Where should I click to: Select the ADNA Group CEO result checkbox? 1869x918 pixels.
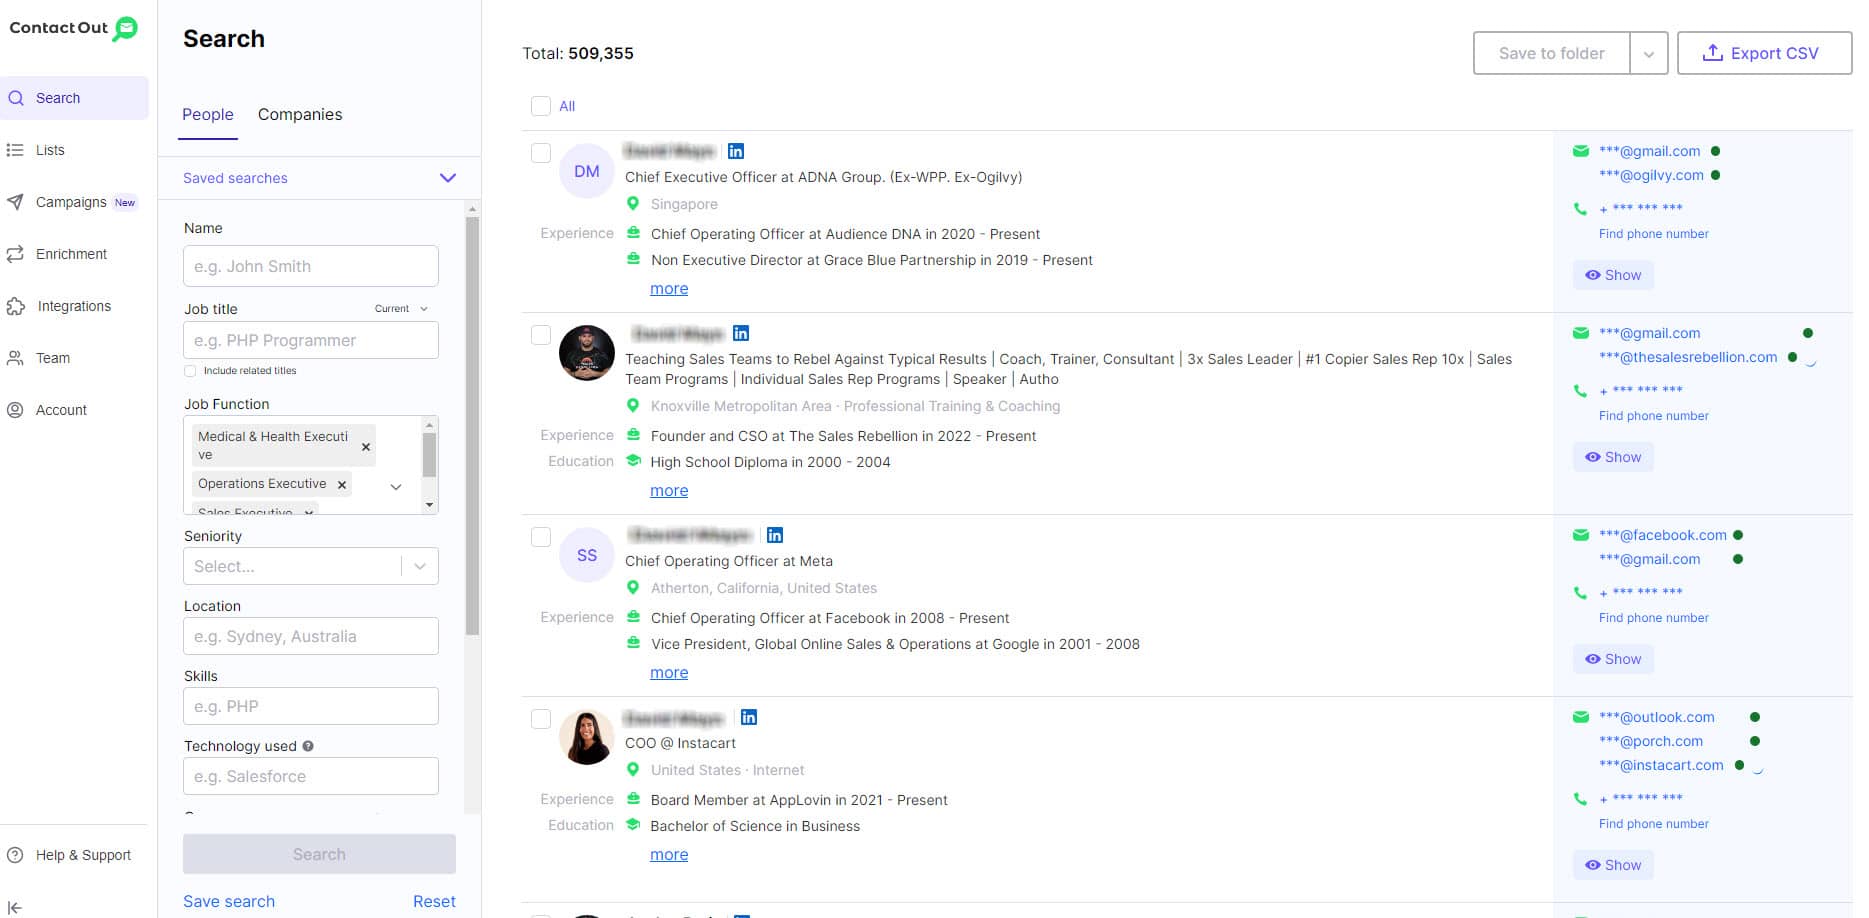pos(541,153)
